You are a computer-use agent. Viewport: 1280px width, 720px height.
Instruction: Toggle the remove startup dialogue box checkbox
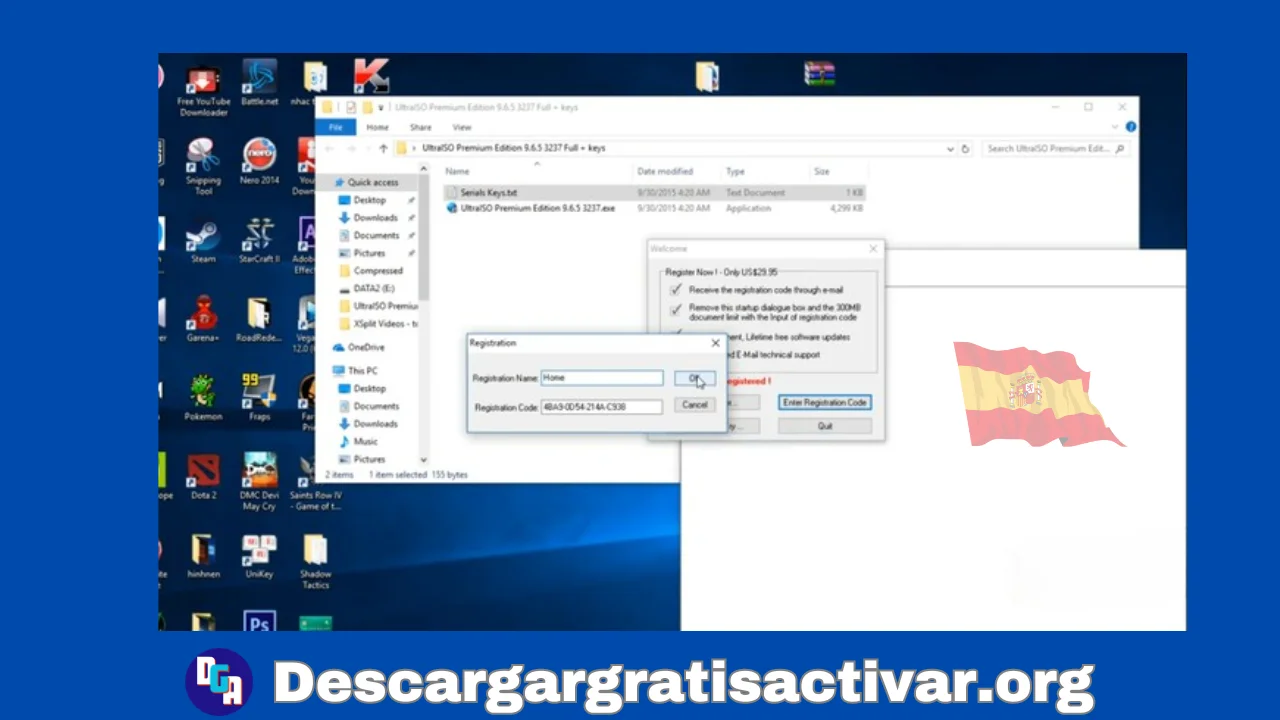[676, 311]
